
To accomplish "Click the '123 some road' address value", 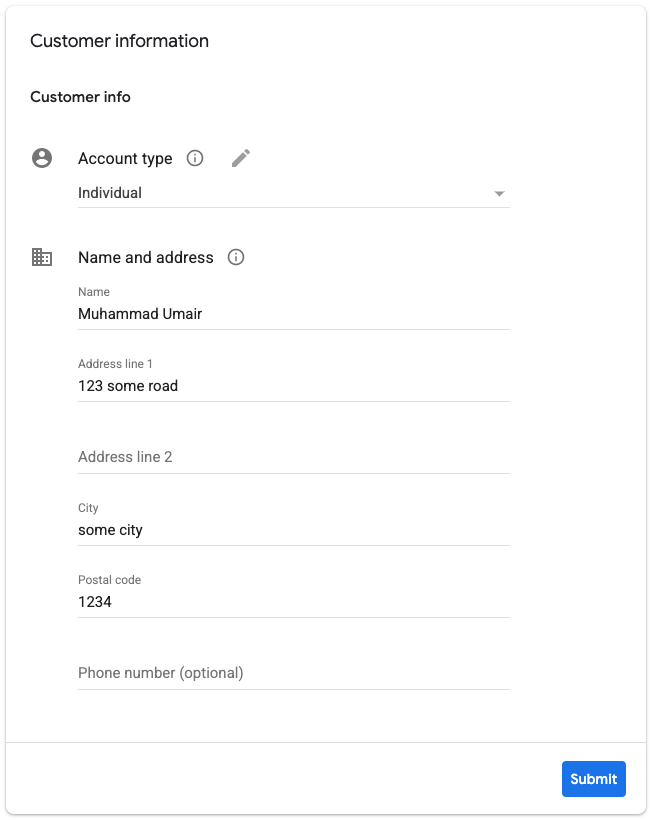I will (128, 386).
